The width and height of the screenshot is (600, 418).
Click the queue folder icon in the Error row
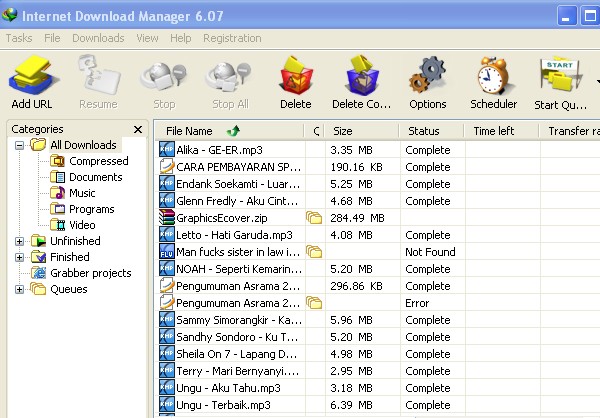tap(314, 302)
